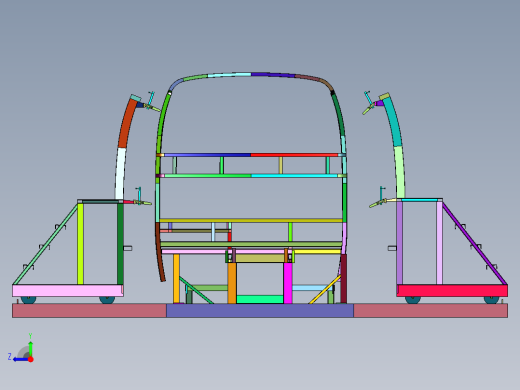Screen dimensions: 520x390
Task: Select the cyan top bar of the right cart
Action: 420,200
